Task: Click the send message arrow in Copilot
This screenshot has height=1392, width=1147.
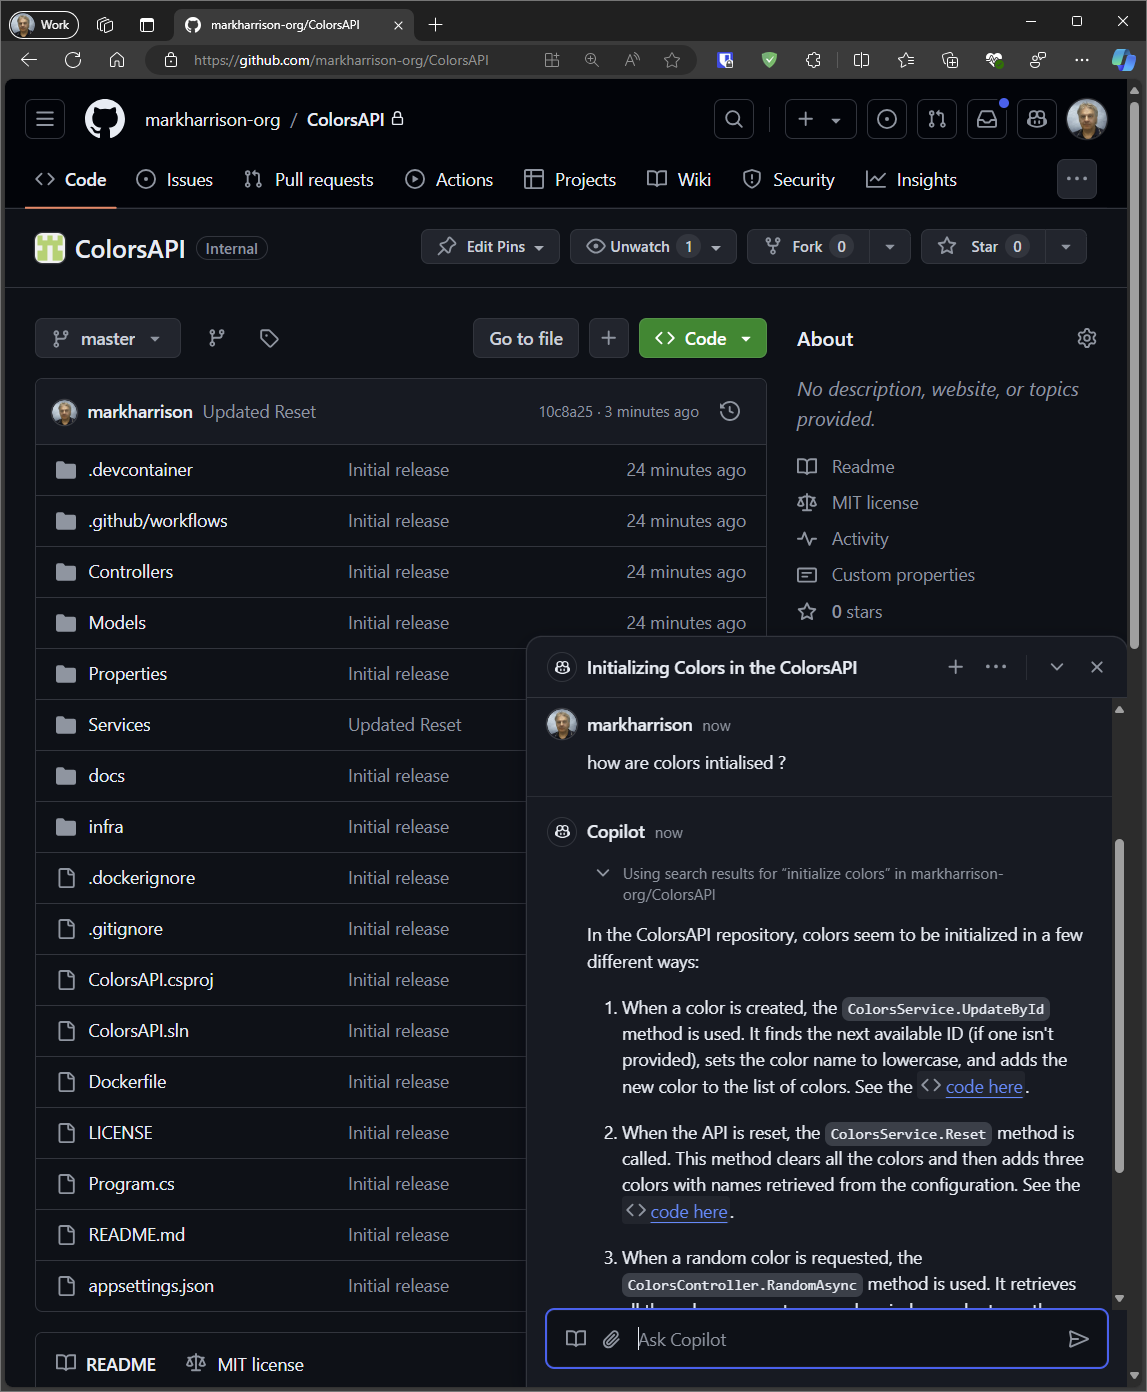Action: tap(1078, 1339)
